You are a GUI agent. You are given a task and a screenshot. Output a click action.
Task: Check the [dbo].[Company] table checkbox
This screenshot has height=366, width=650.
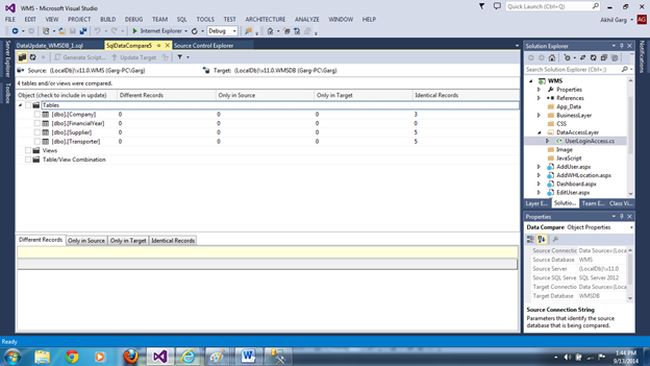coord(37,114)
